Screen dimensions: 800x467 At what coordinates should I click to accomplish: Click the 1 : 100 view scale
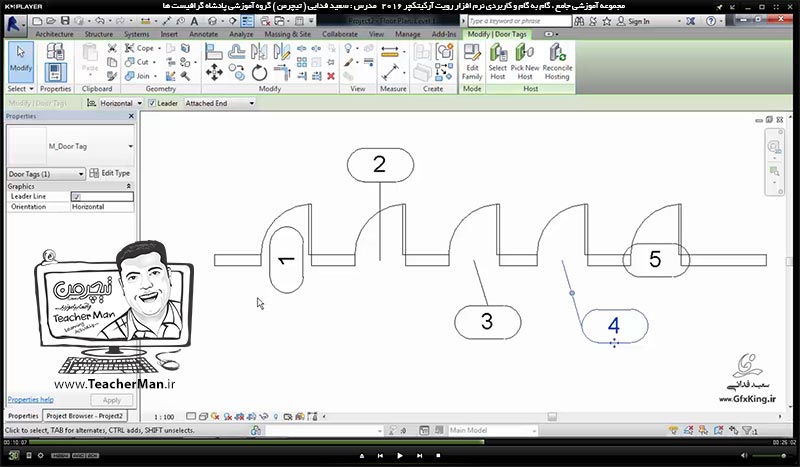tap(164, 417)
